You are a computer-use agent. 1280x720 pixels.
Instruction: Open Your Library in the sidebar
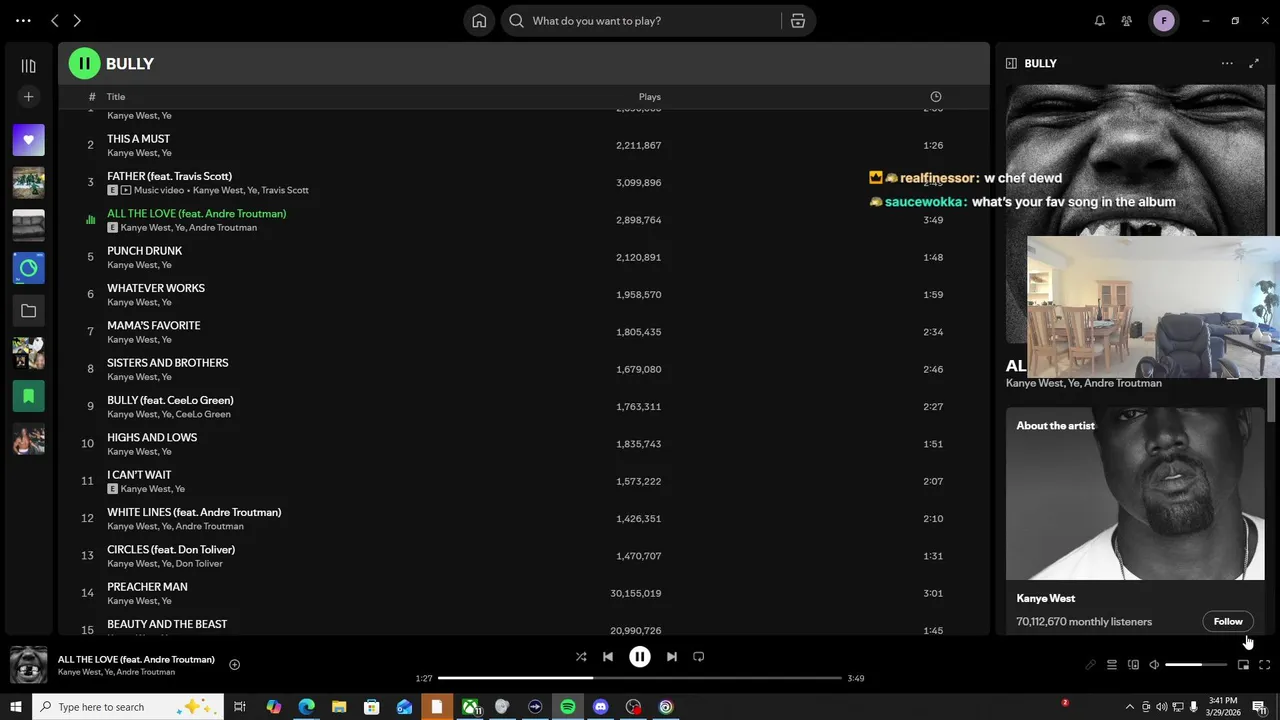[28, 66]
